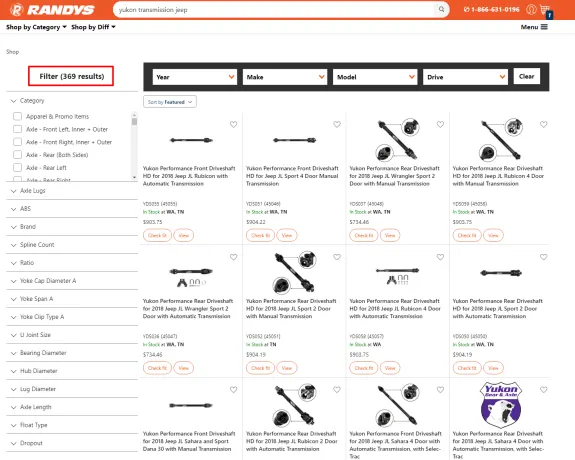The height and width of the screenshot is (460, 575).
Task: Open the Model dropdown
Action: point(375,77)
